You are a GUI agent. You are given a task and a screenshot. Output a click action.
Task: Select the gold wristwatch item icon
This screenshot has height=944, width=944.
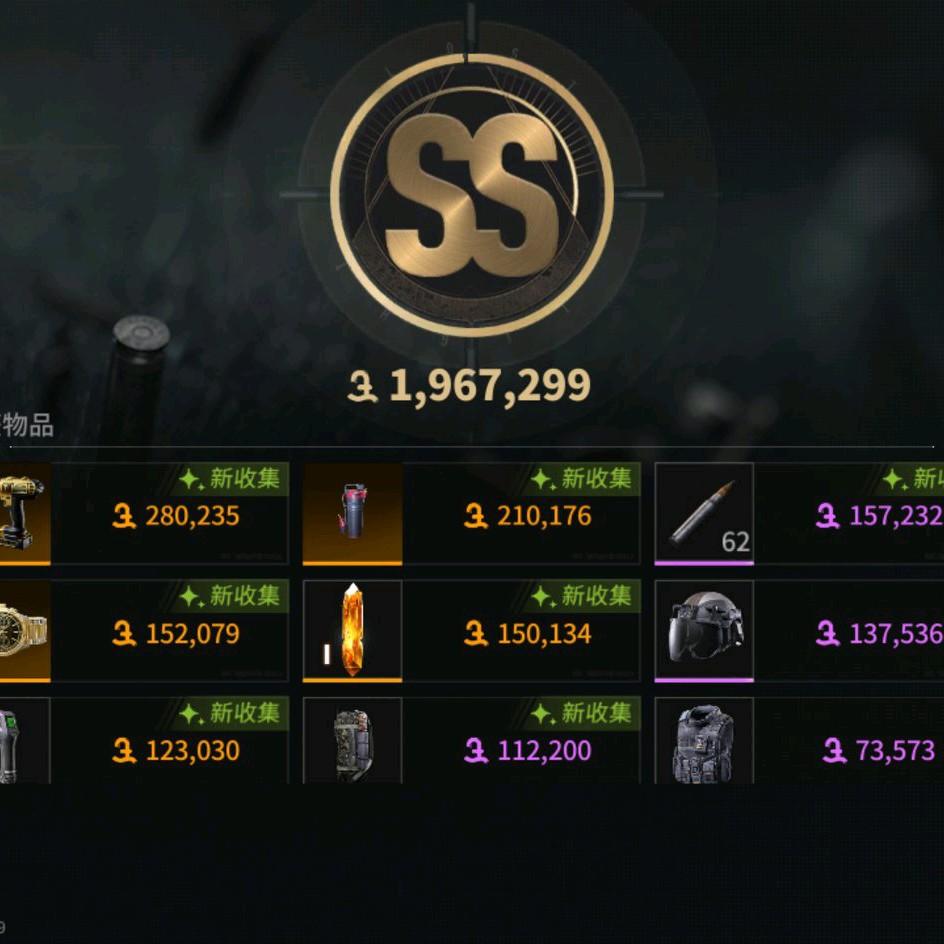pos(24,631)
